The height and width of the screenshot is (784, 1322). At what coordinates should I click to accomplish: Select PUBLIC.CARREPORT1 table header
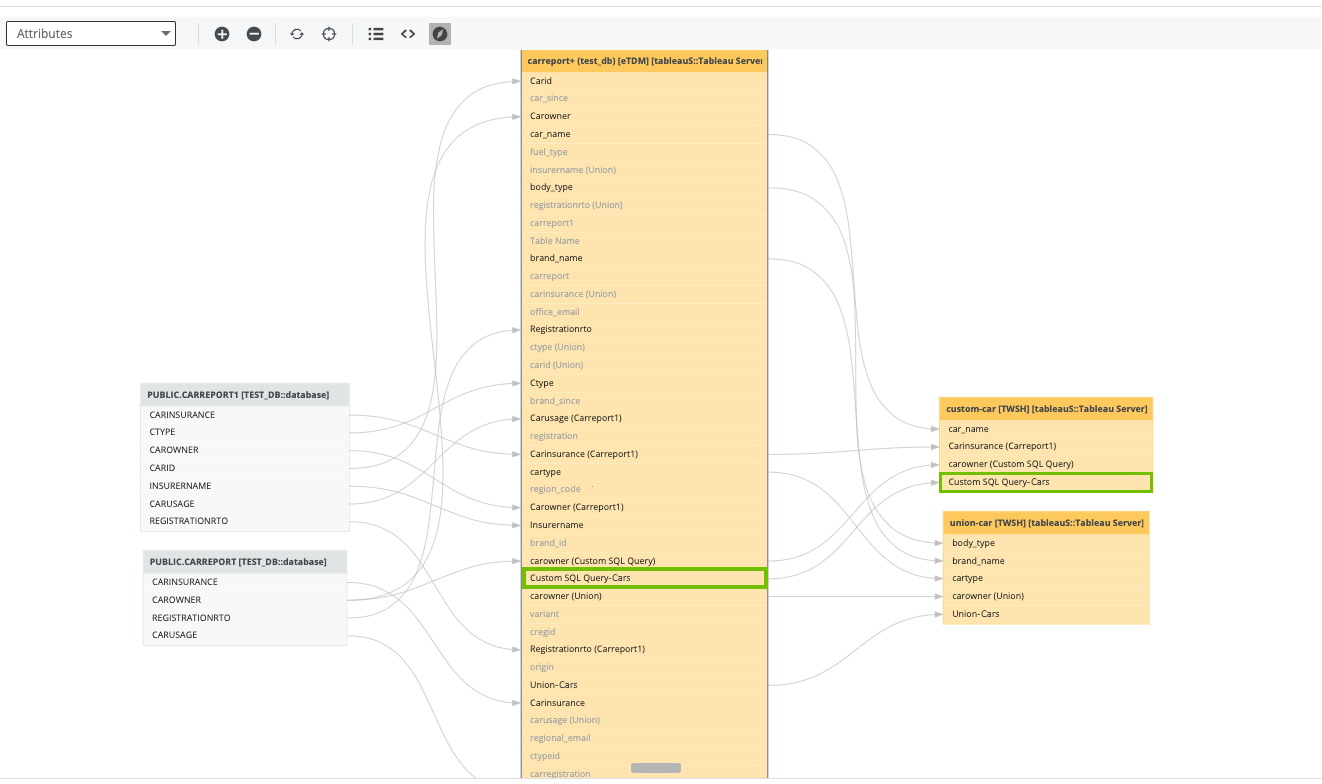pos(245,395)
